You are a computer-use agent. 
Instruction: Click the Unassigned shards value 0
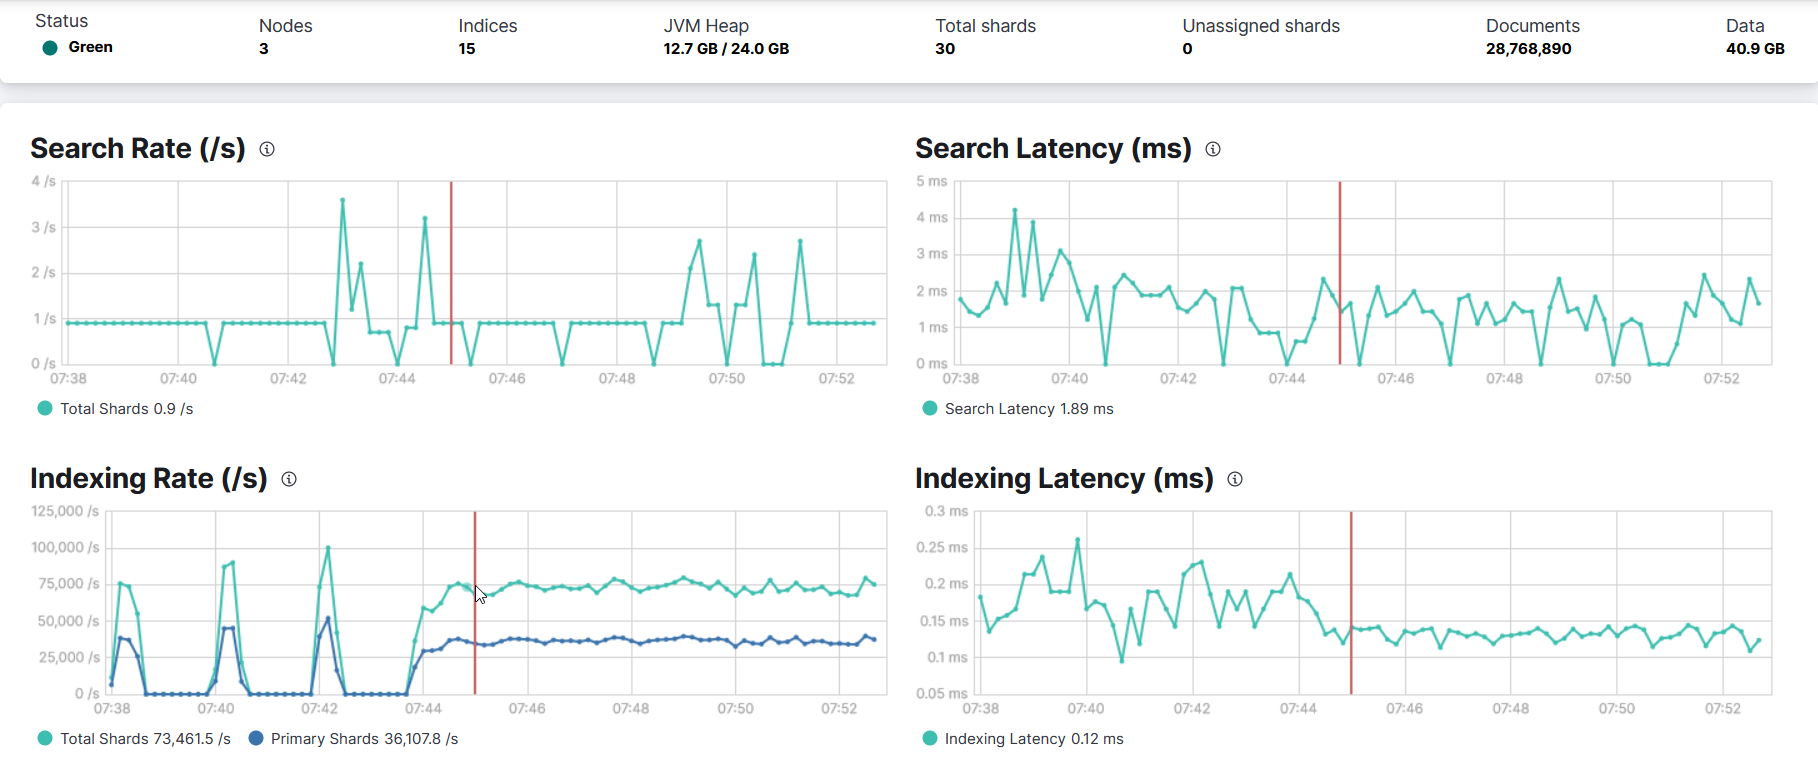[1187, 48]
